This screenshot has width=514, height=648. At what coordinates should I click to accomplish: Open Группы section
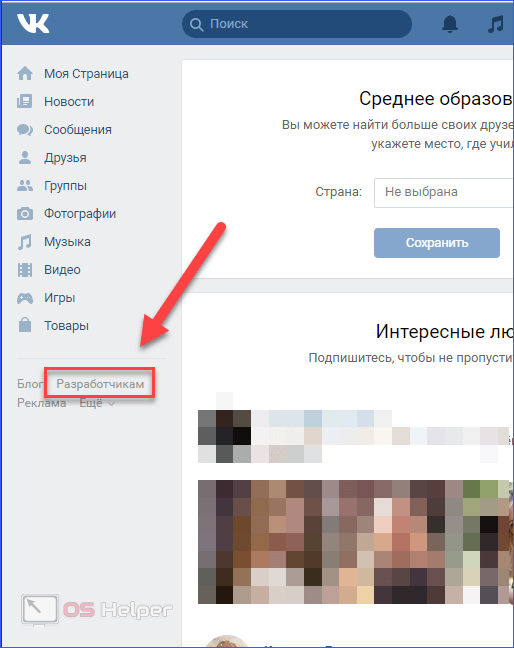tap(65, 186)
